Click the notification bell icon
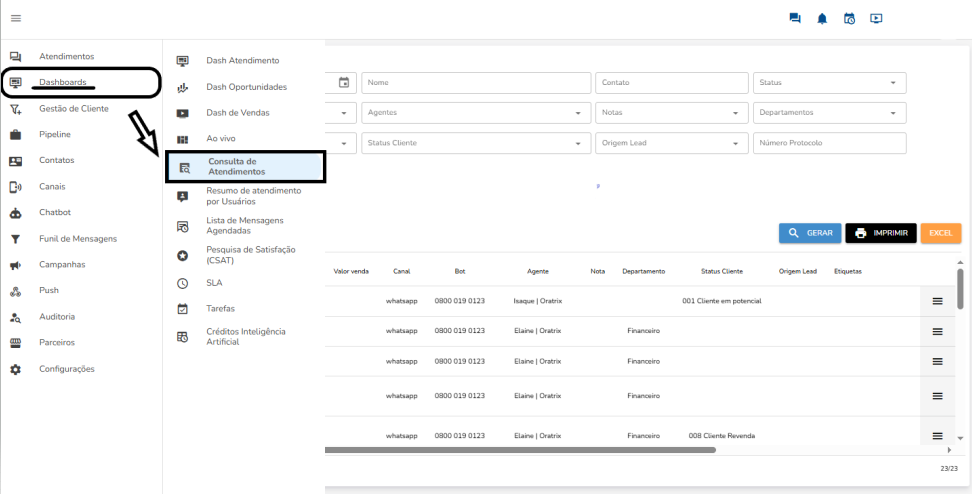The width and height of the screenshot is (972, 494). click(822, 18)
